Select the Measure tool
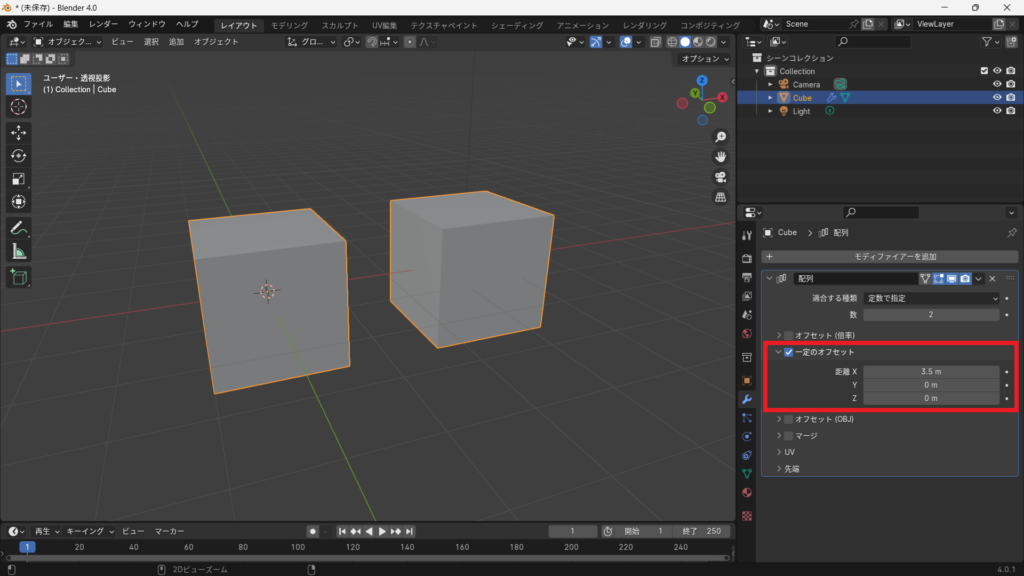Image resolution: width=1024 pixels, height=576 pixels. point(18,251)
